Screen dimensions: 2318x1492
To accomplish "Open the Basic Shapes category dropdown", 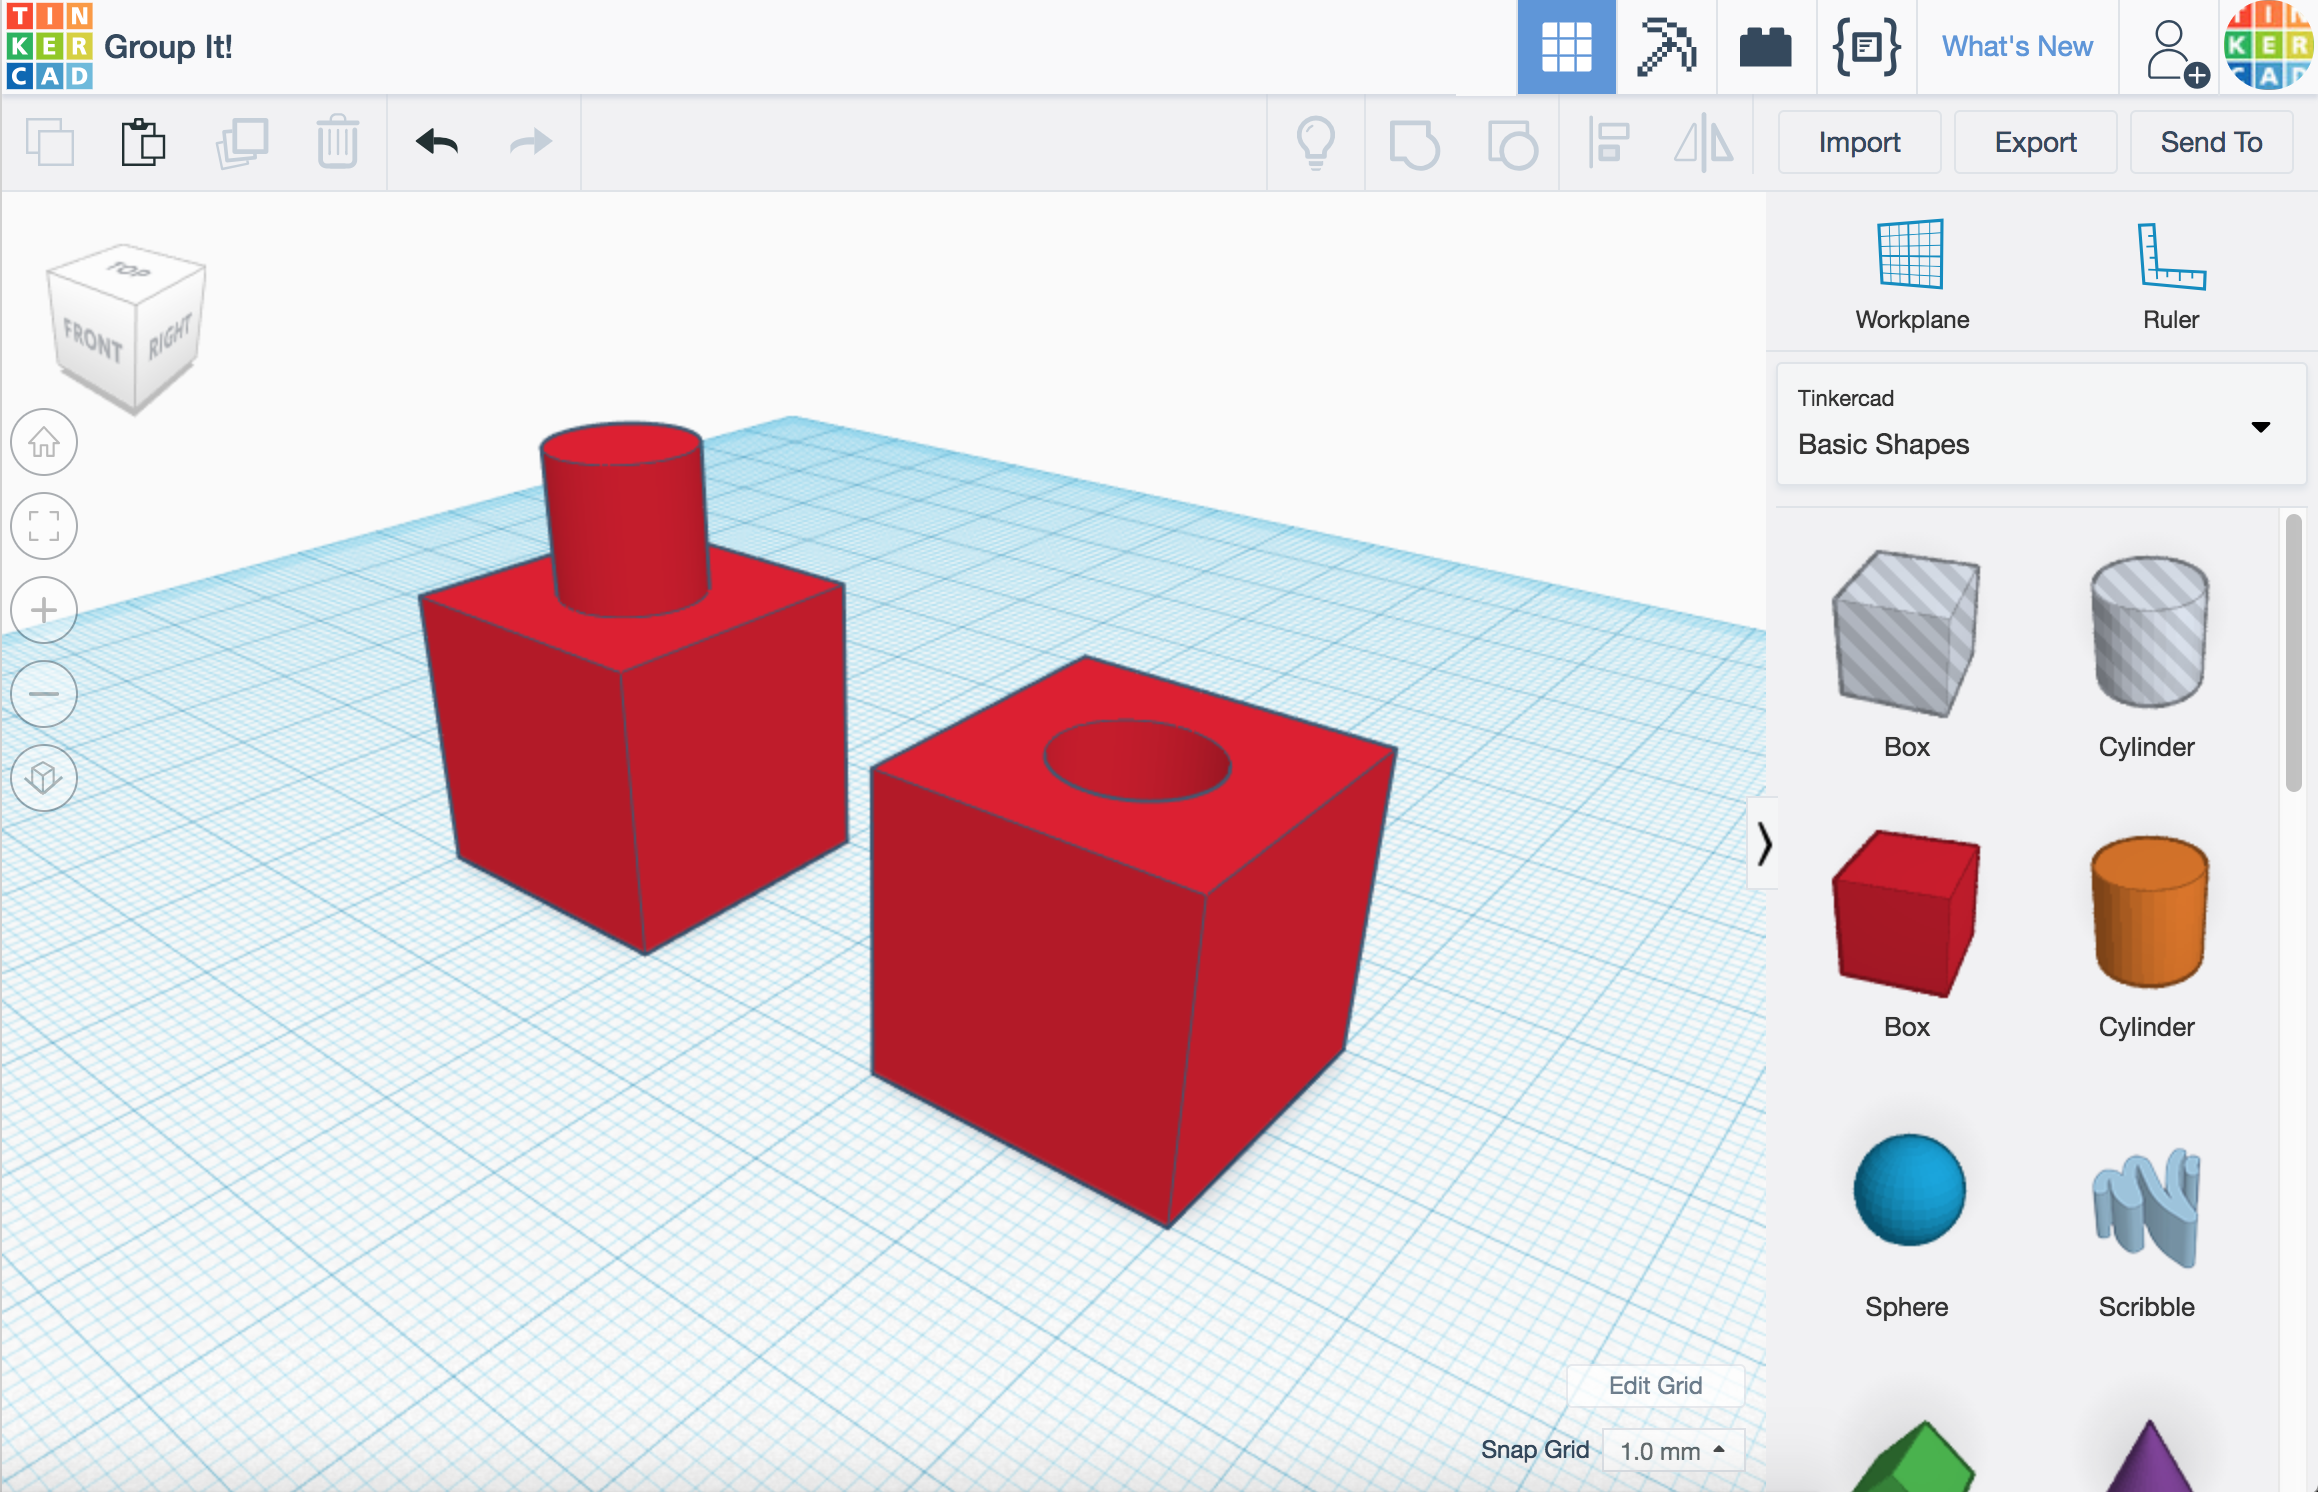I will click(x=2041, y=424).
